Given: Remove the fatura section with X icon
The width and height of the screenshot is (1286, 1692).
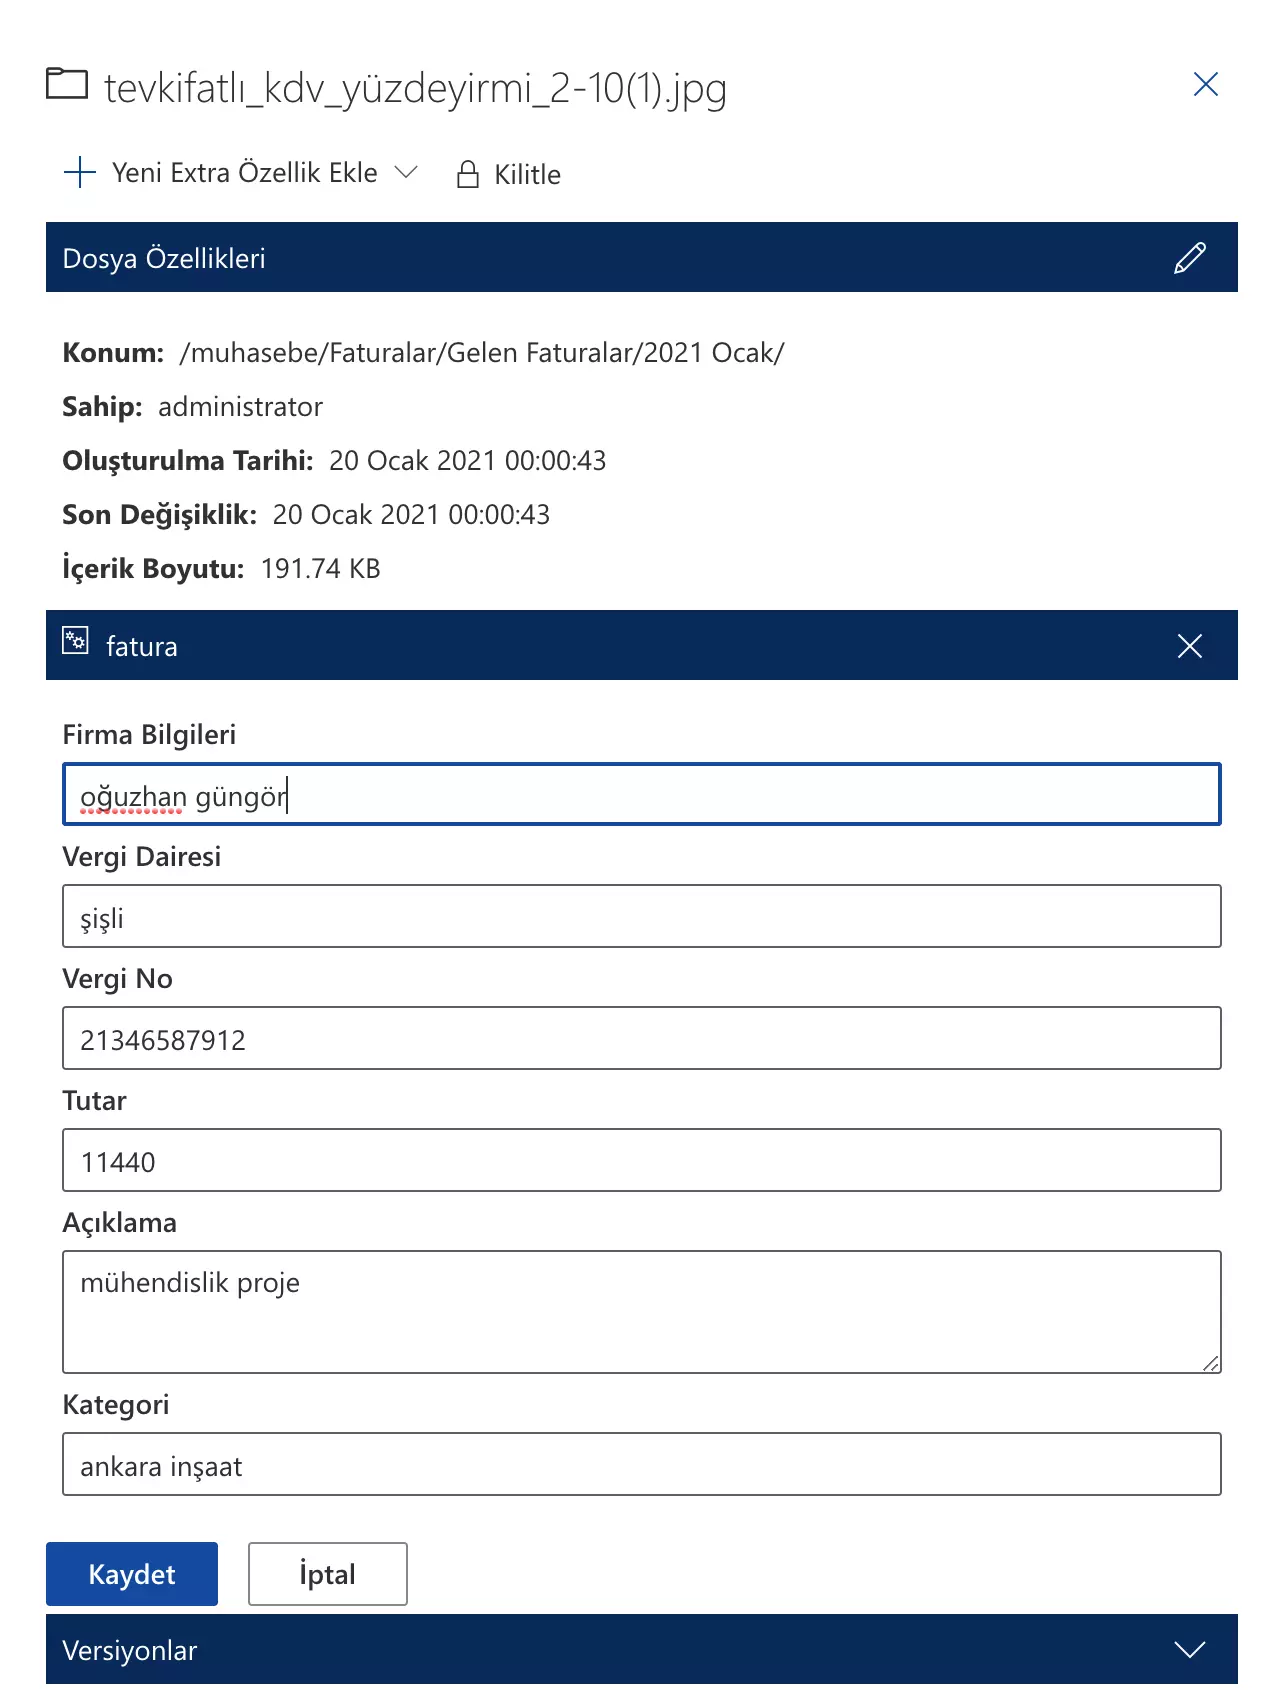Looking at the screenshot, I should click(x=1190, y=646).
